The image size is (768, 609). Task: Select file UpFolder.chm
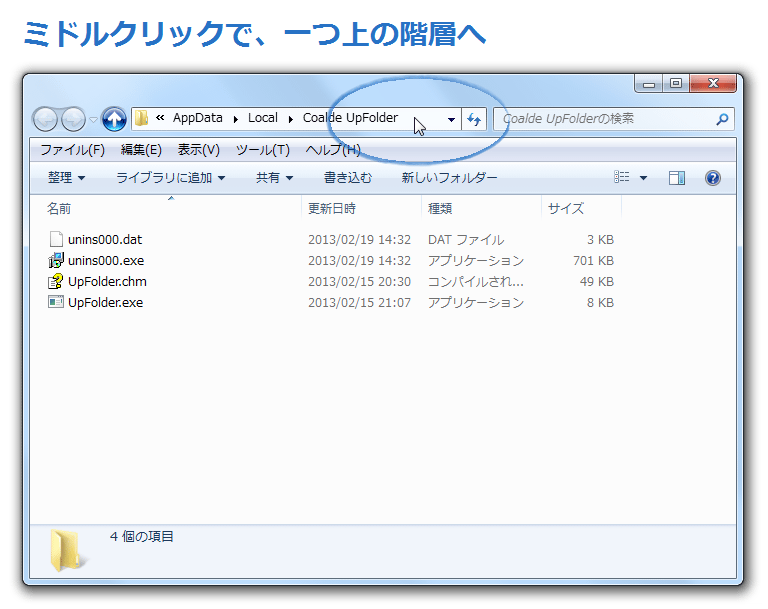point(107,282)
